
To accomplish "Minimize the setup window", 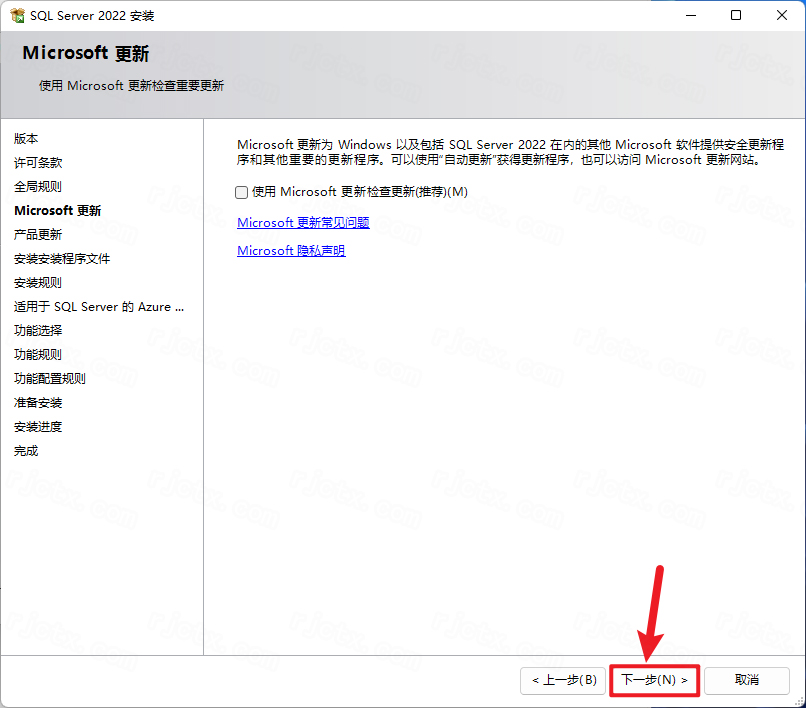I will pyautogui.click(x=691, y=15).
